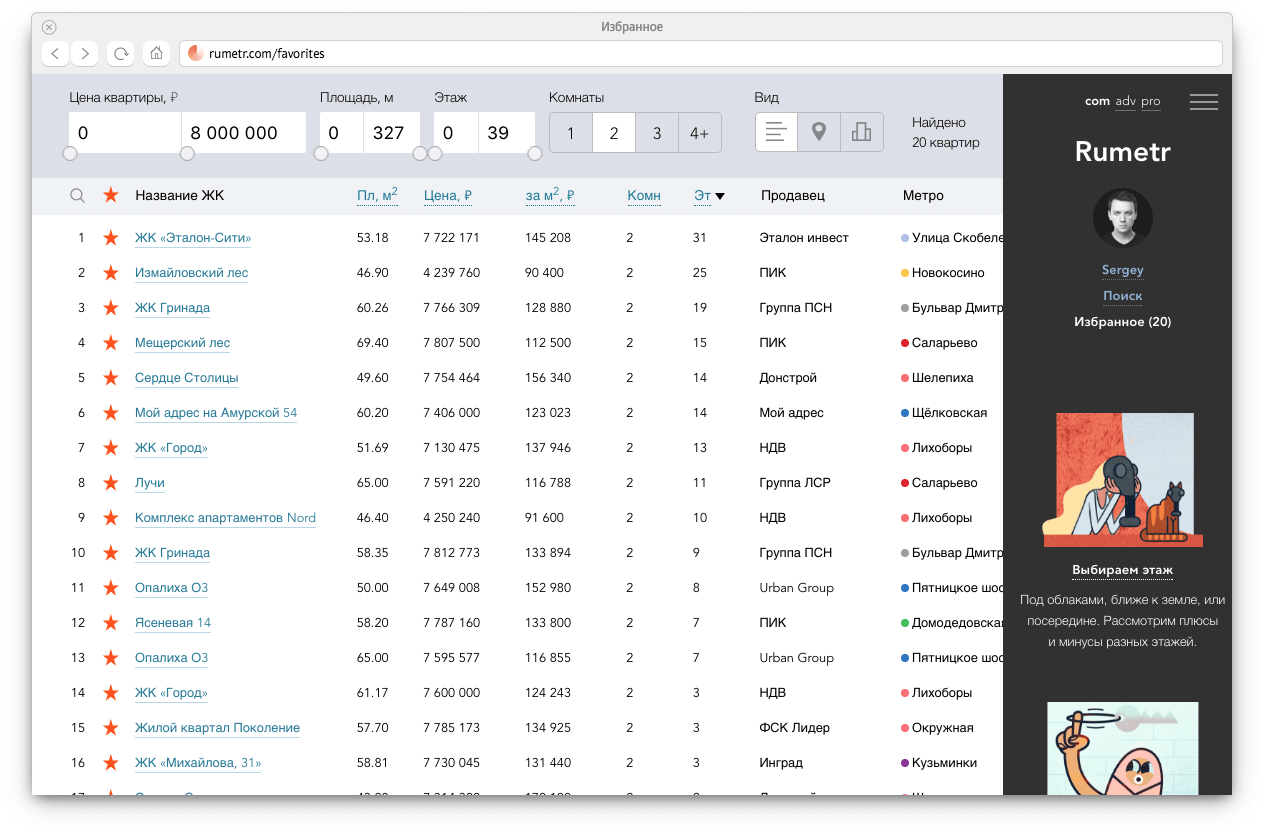Switch to map pin view
The width and height of the screenshot is (1264, 833).
tap(819, 132)
